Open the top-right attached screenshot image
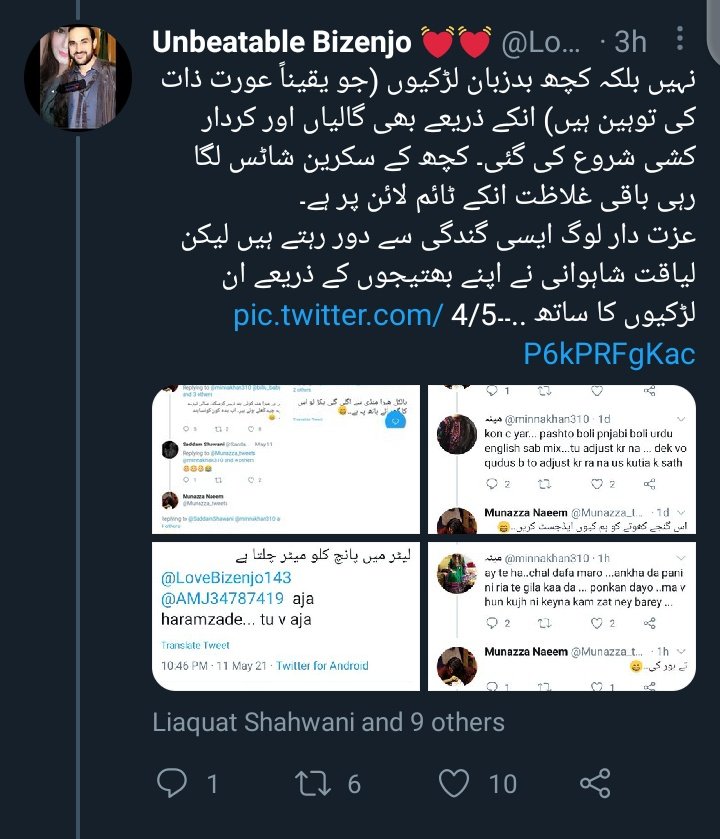 562,459
